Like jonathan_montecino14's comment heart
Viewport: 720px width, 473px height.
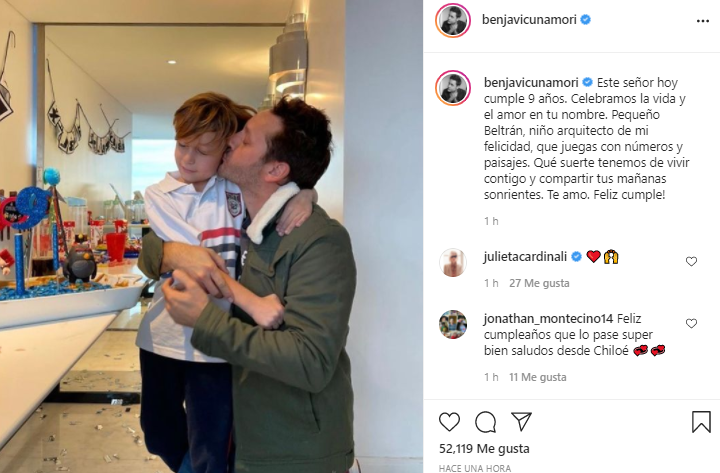tap(691, 323)
